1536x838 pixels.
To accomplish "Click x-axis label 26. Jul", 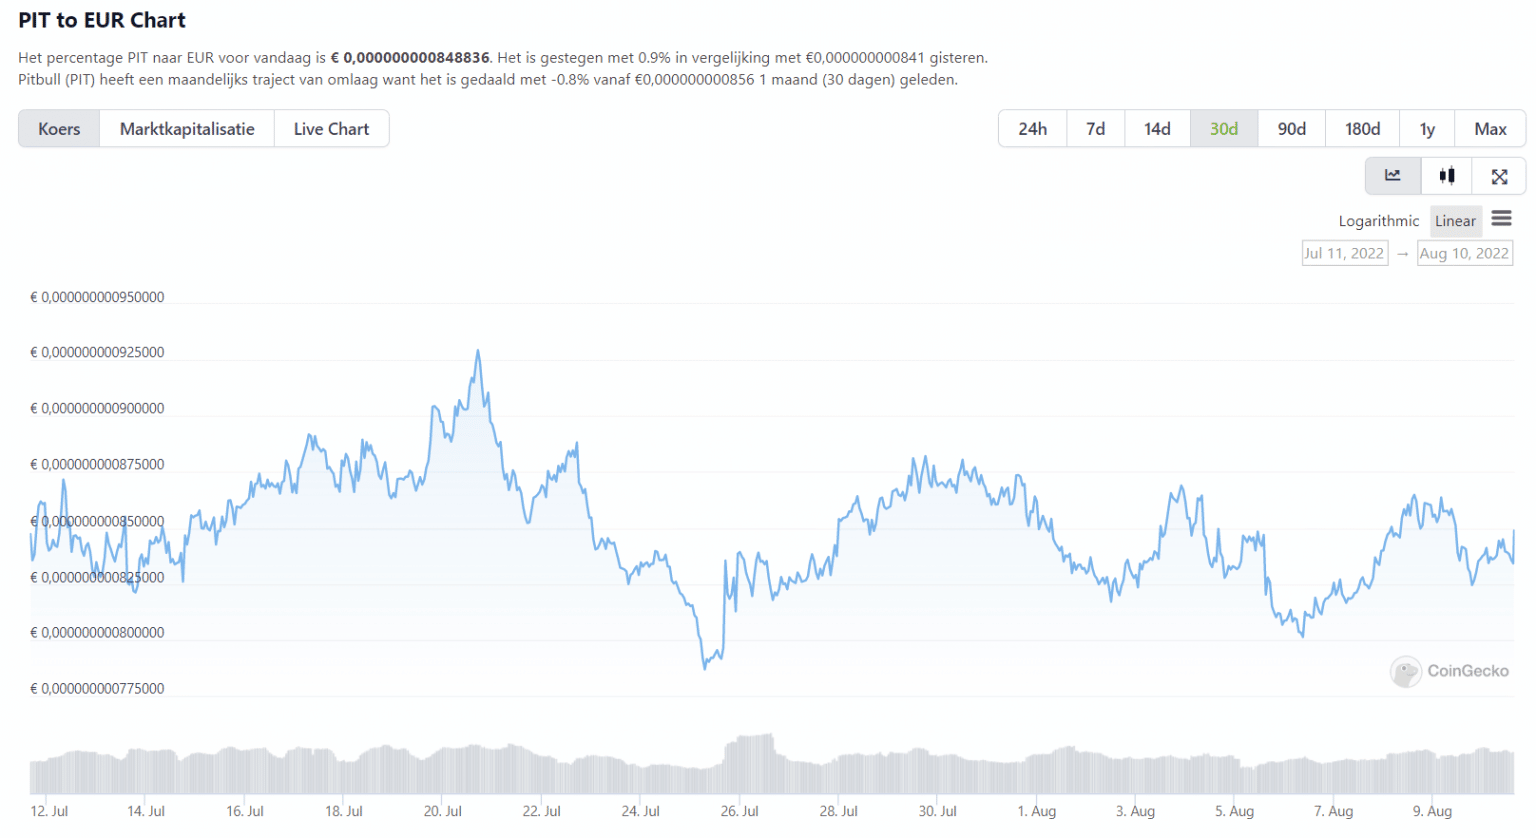I will (740, 811).
